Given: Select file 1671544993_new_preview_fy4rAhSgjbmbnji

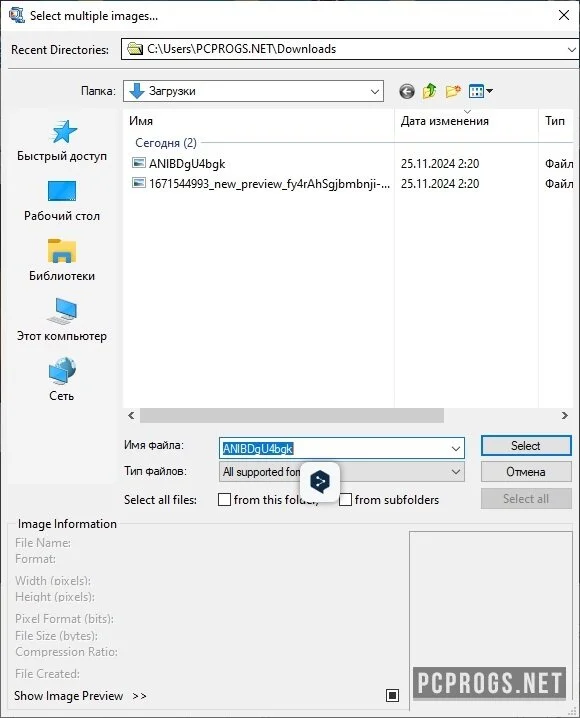Looking at the screenshot, I should point(270,184).
